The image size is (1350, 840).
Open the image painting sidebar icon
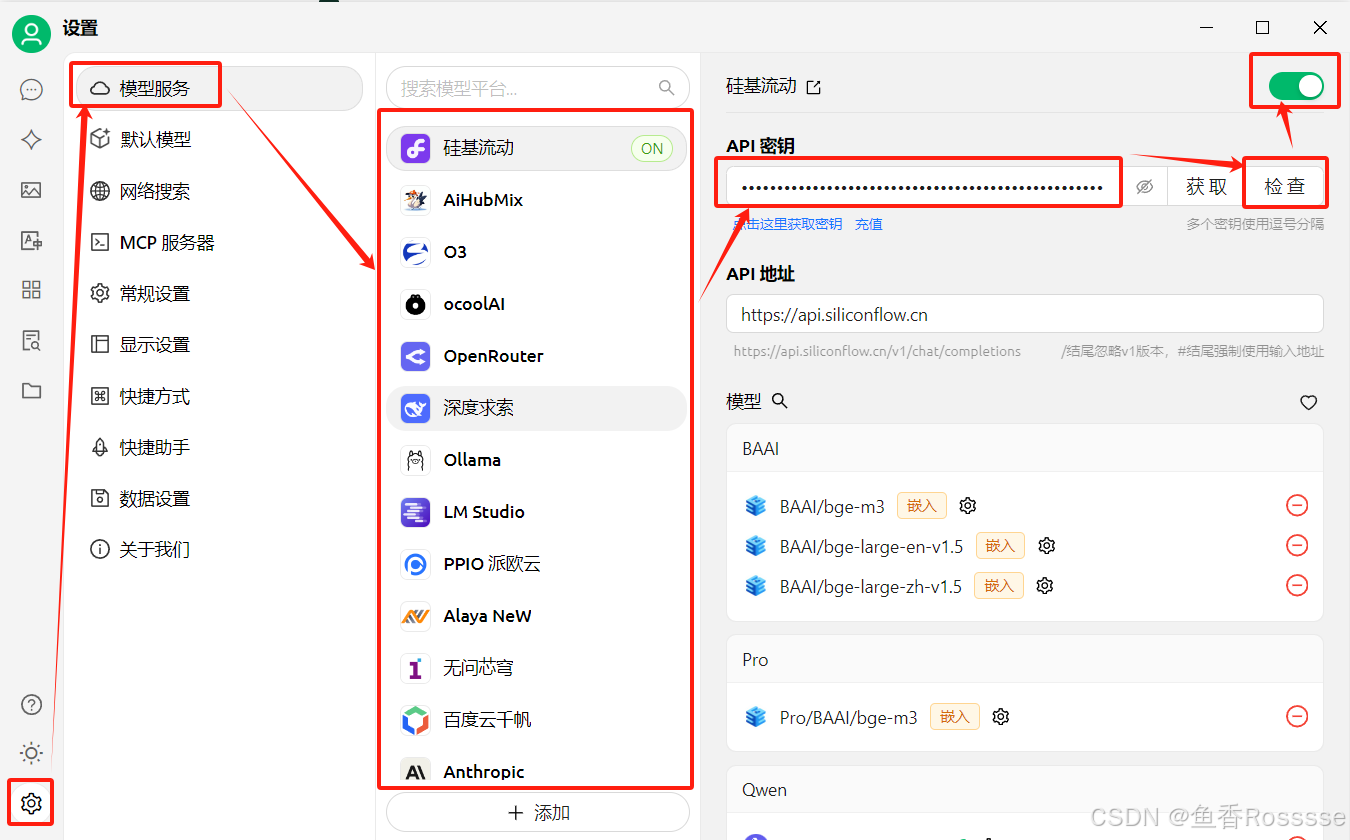pos(31,190)
